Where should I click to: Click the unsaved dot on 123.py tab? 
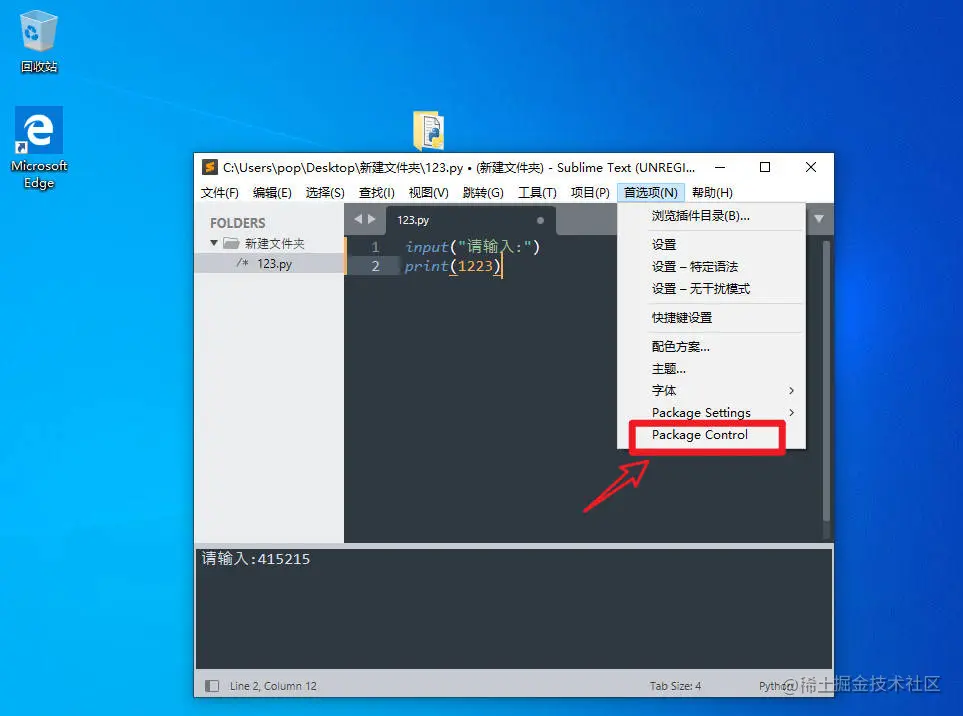(540, 220)
